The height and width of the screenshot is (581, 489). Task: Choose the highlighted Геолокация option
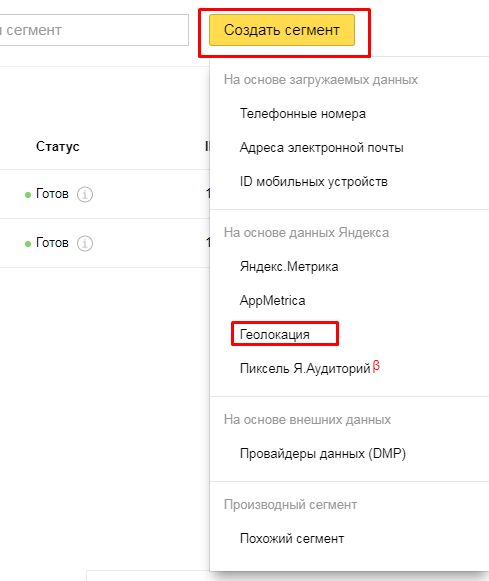(x=275, y=334)
